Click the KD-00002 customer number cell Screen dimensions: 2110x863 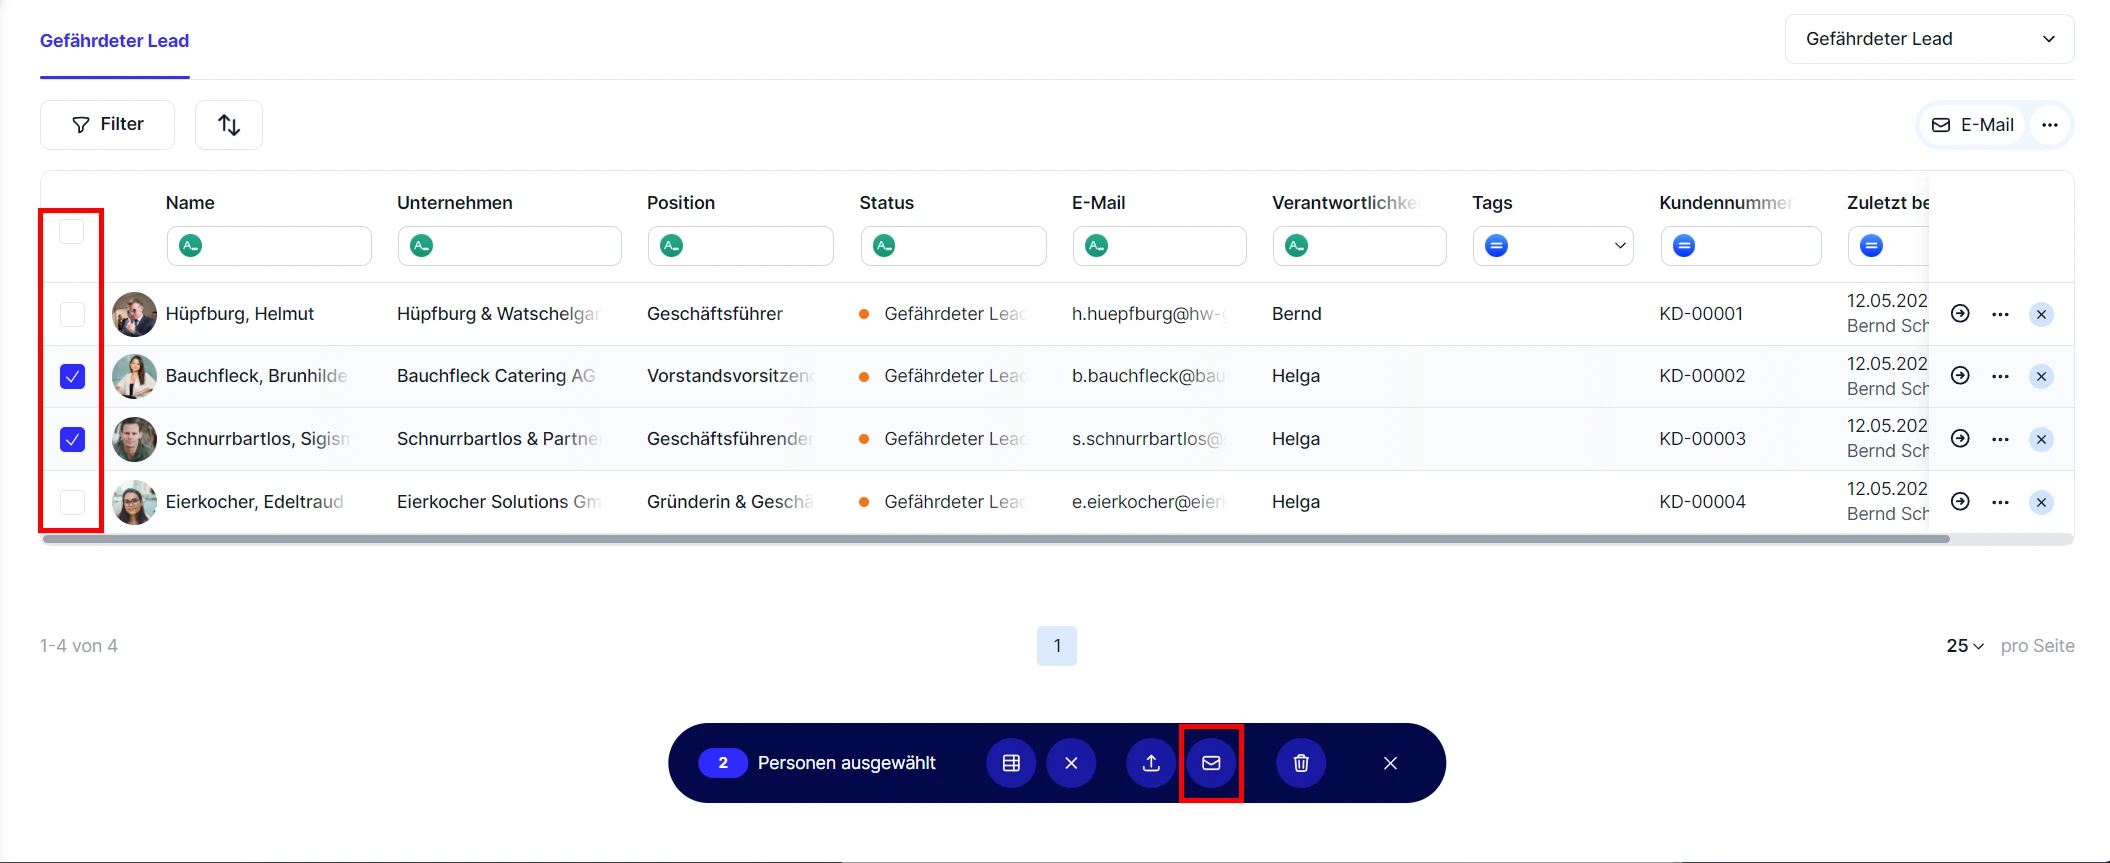1702,376
